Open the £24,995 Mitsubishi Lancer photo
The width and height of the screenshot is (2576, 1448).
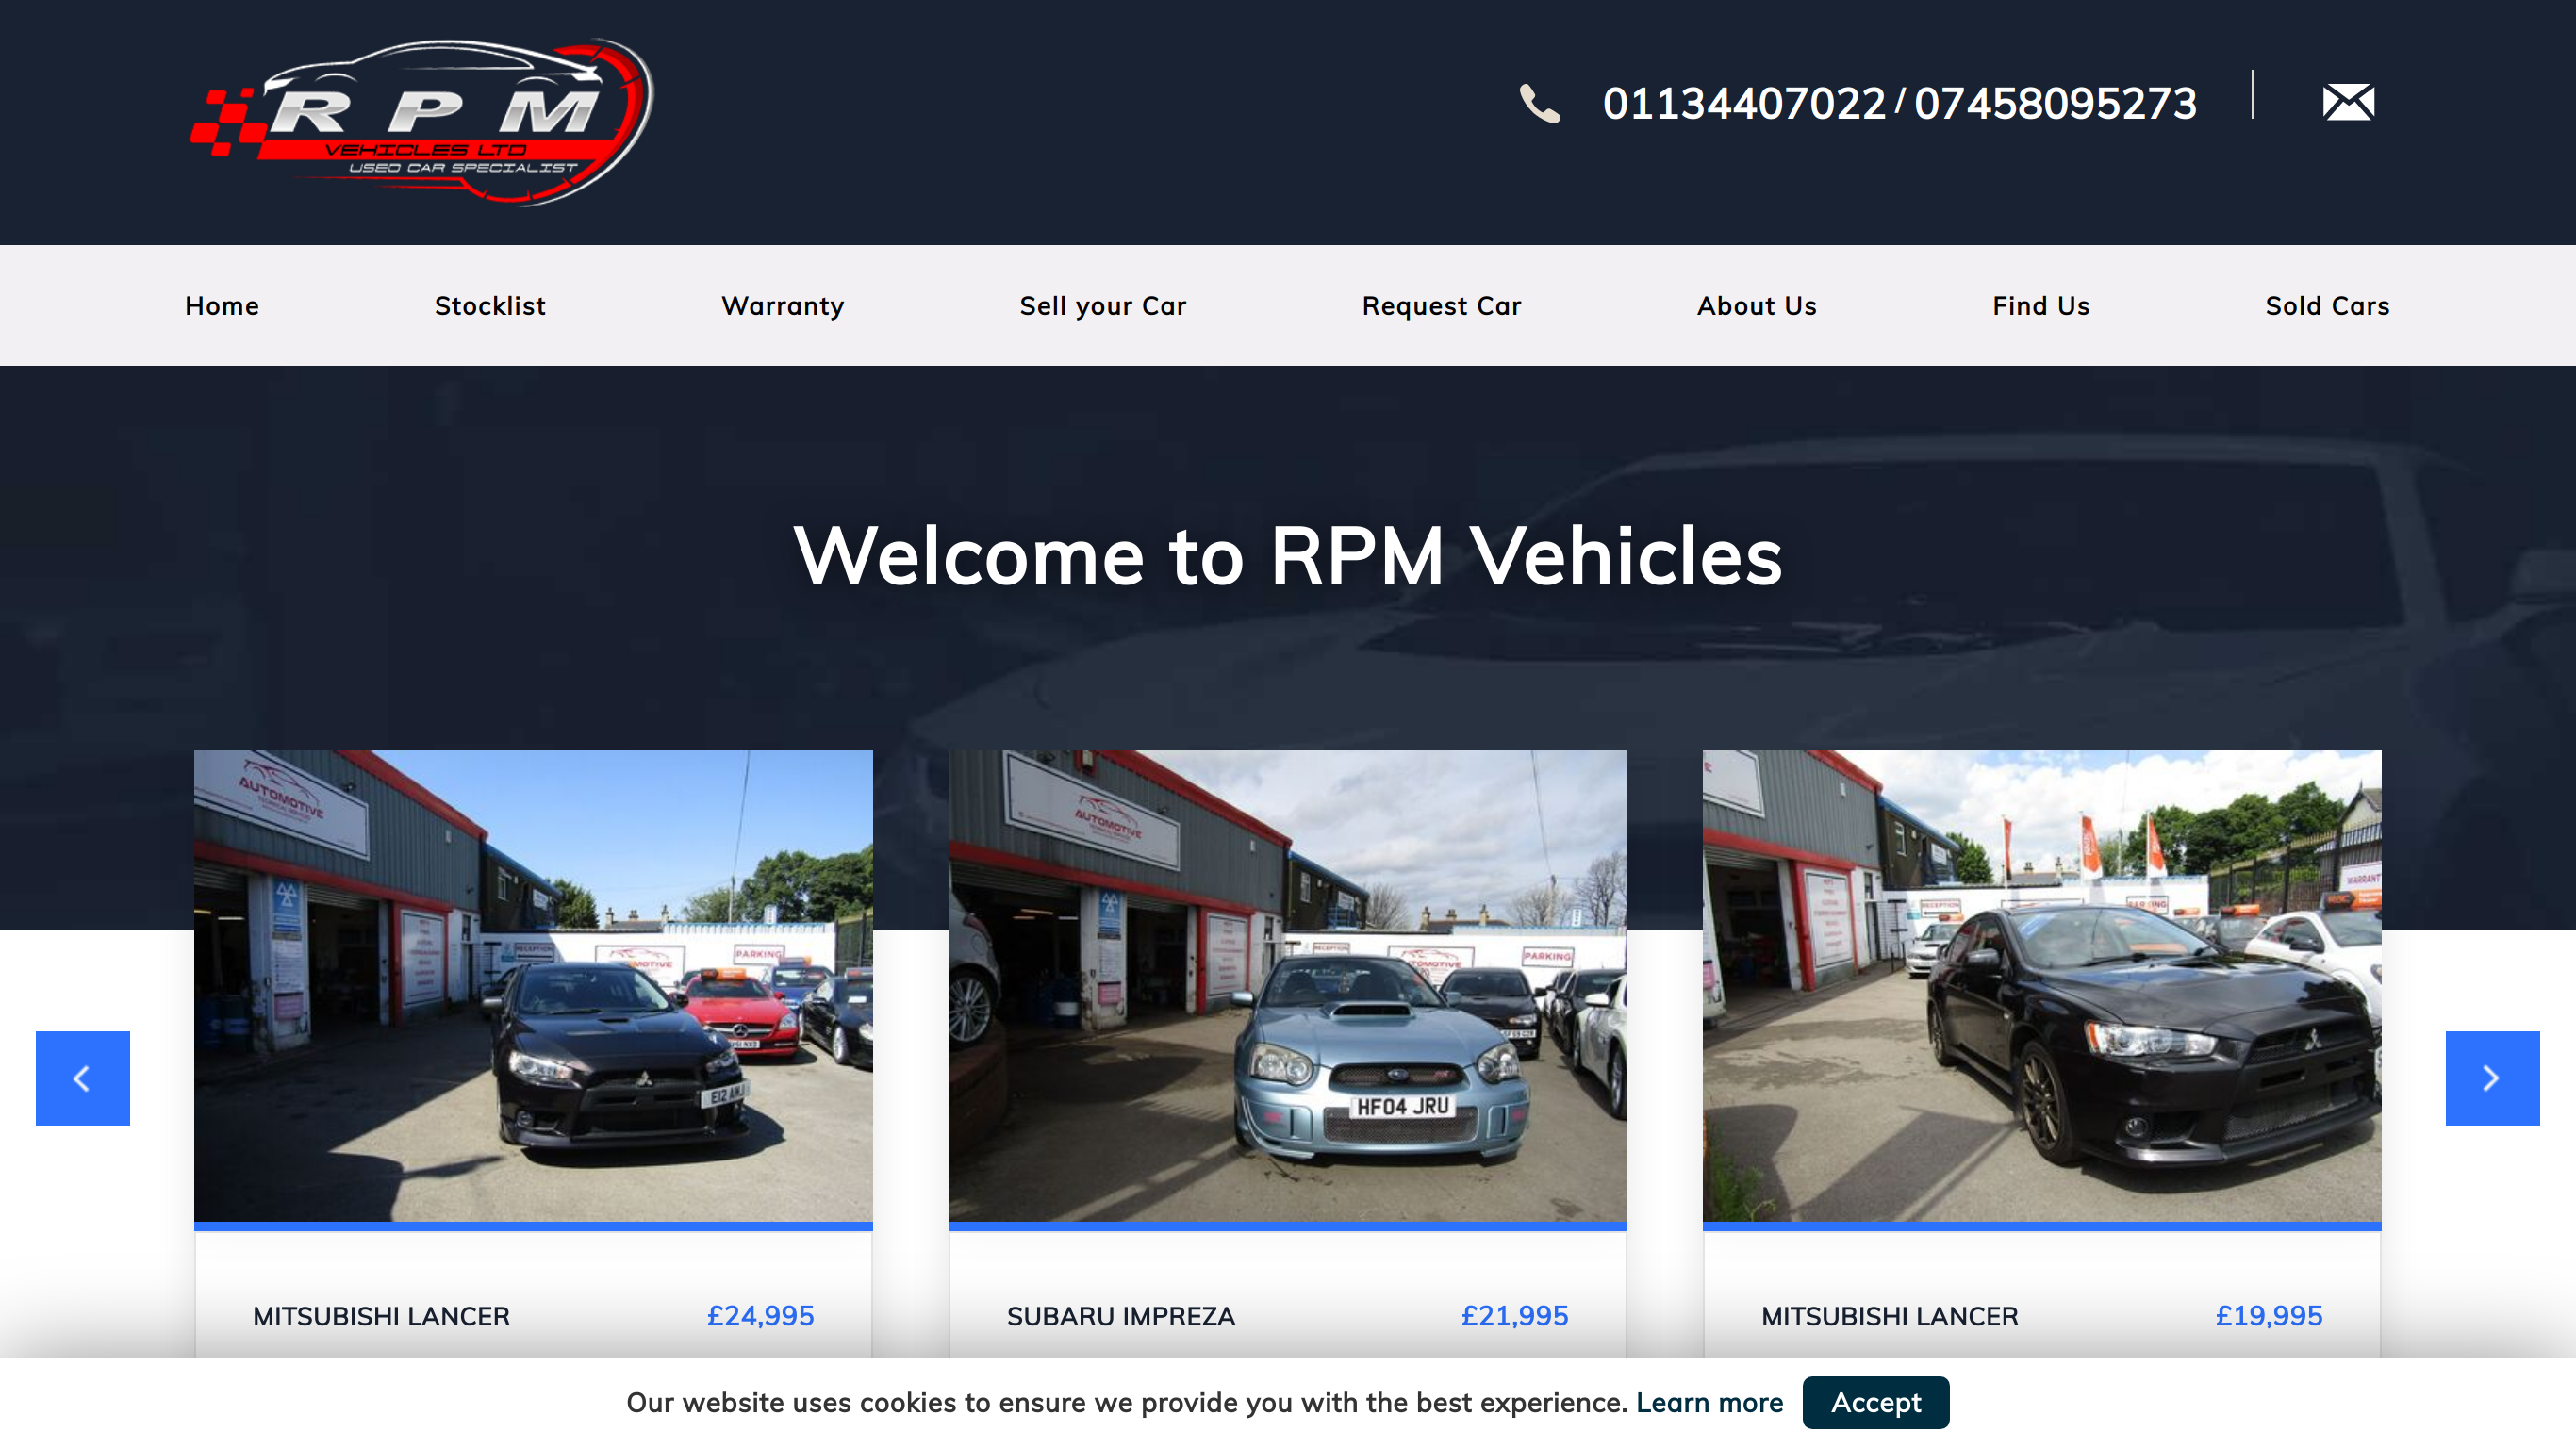(x=533, y=986)
